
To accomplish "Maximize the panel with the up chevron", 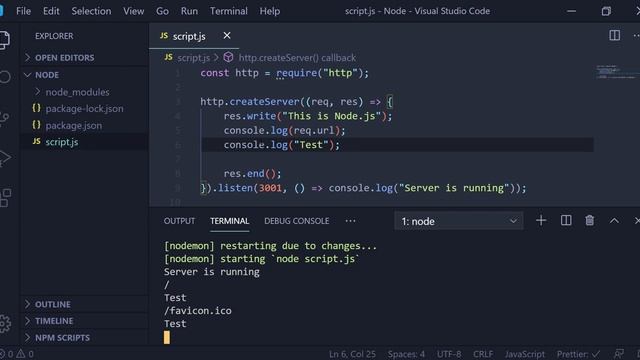I will click(614, 221).
